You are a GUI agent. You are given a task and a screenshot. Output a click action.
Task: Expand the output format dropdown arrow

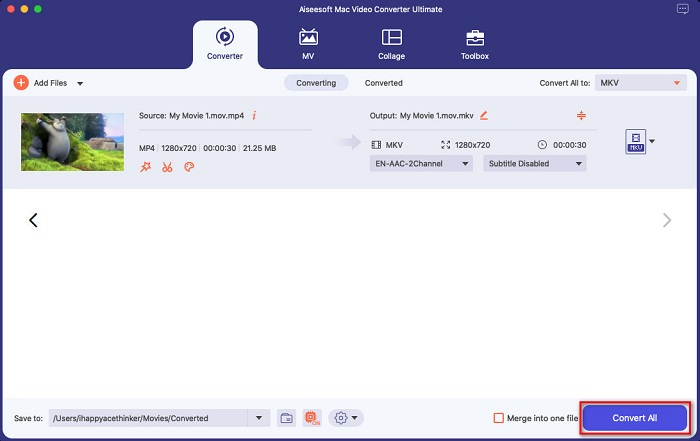652,141
